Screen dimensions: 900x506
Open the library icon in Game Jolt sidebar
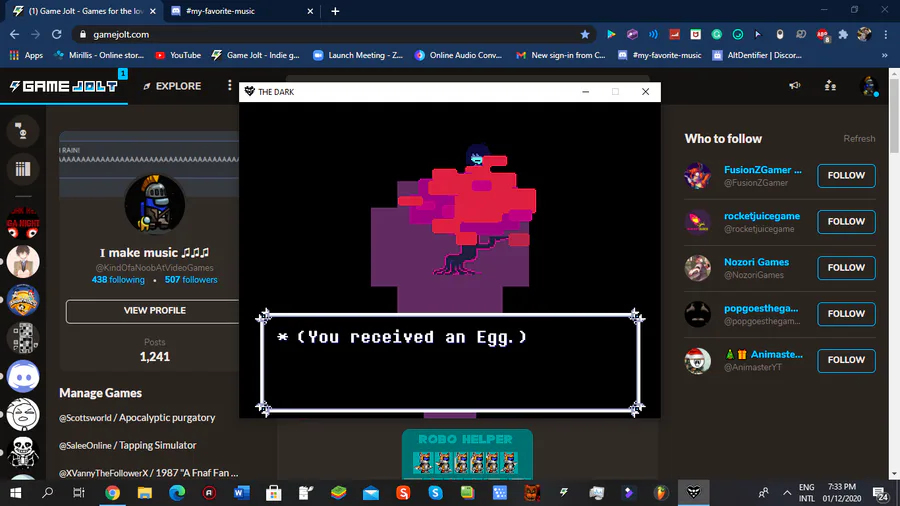[x=23, y=169]
